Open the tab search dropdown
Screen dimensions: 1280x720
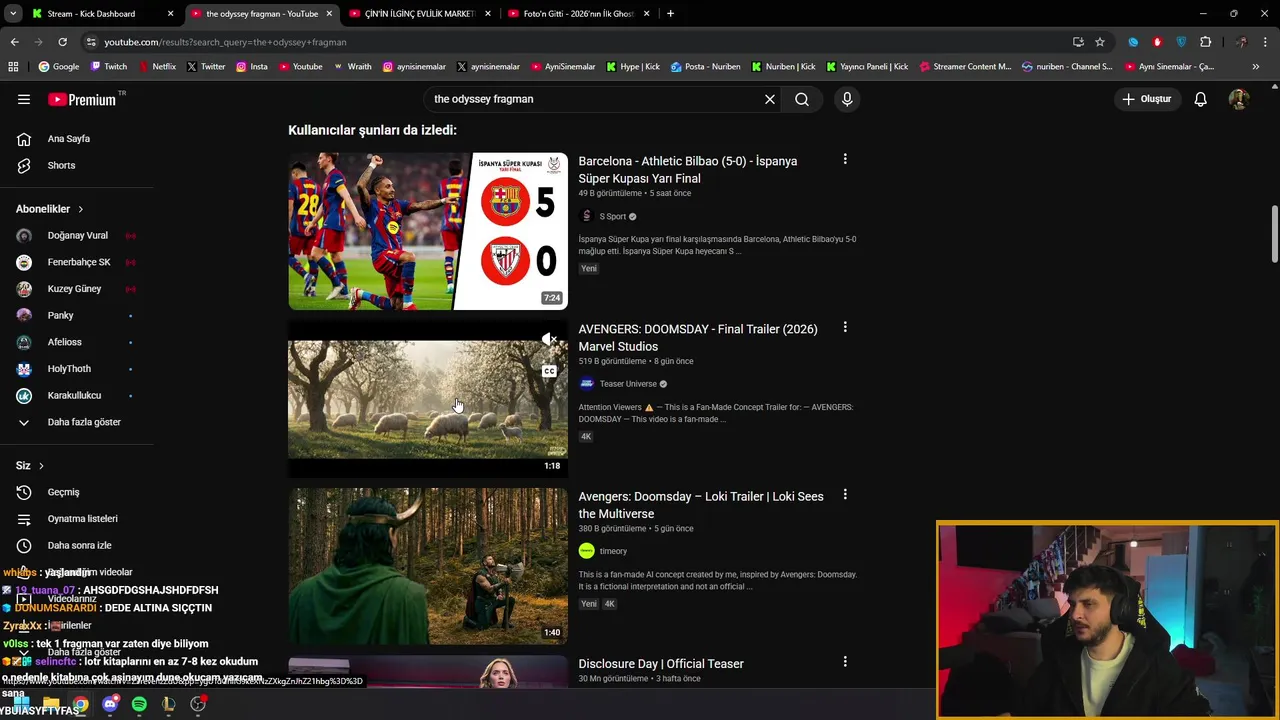[13, 14]
